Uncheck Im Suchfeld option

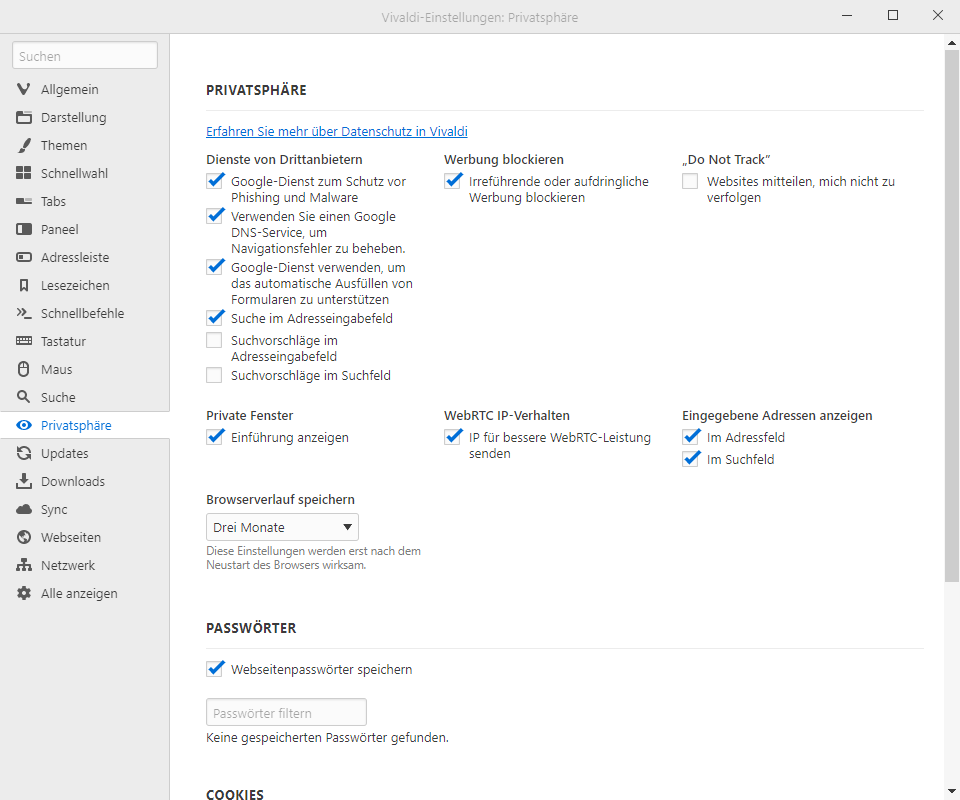(x=691, y=459)
